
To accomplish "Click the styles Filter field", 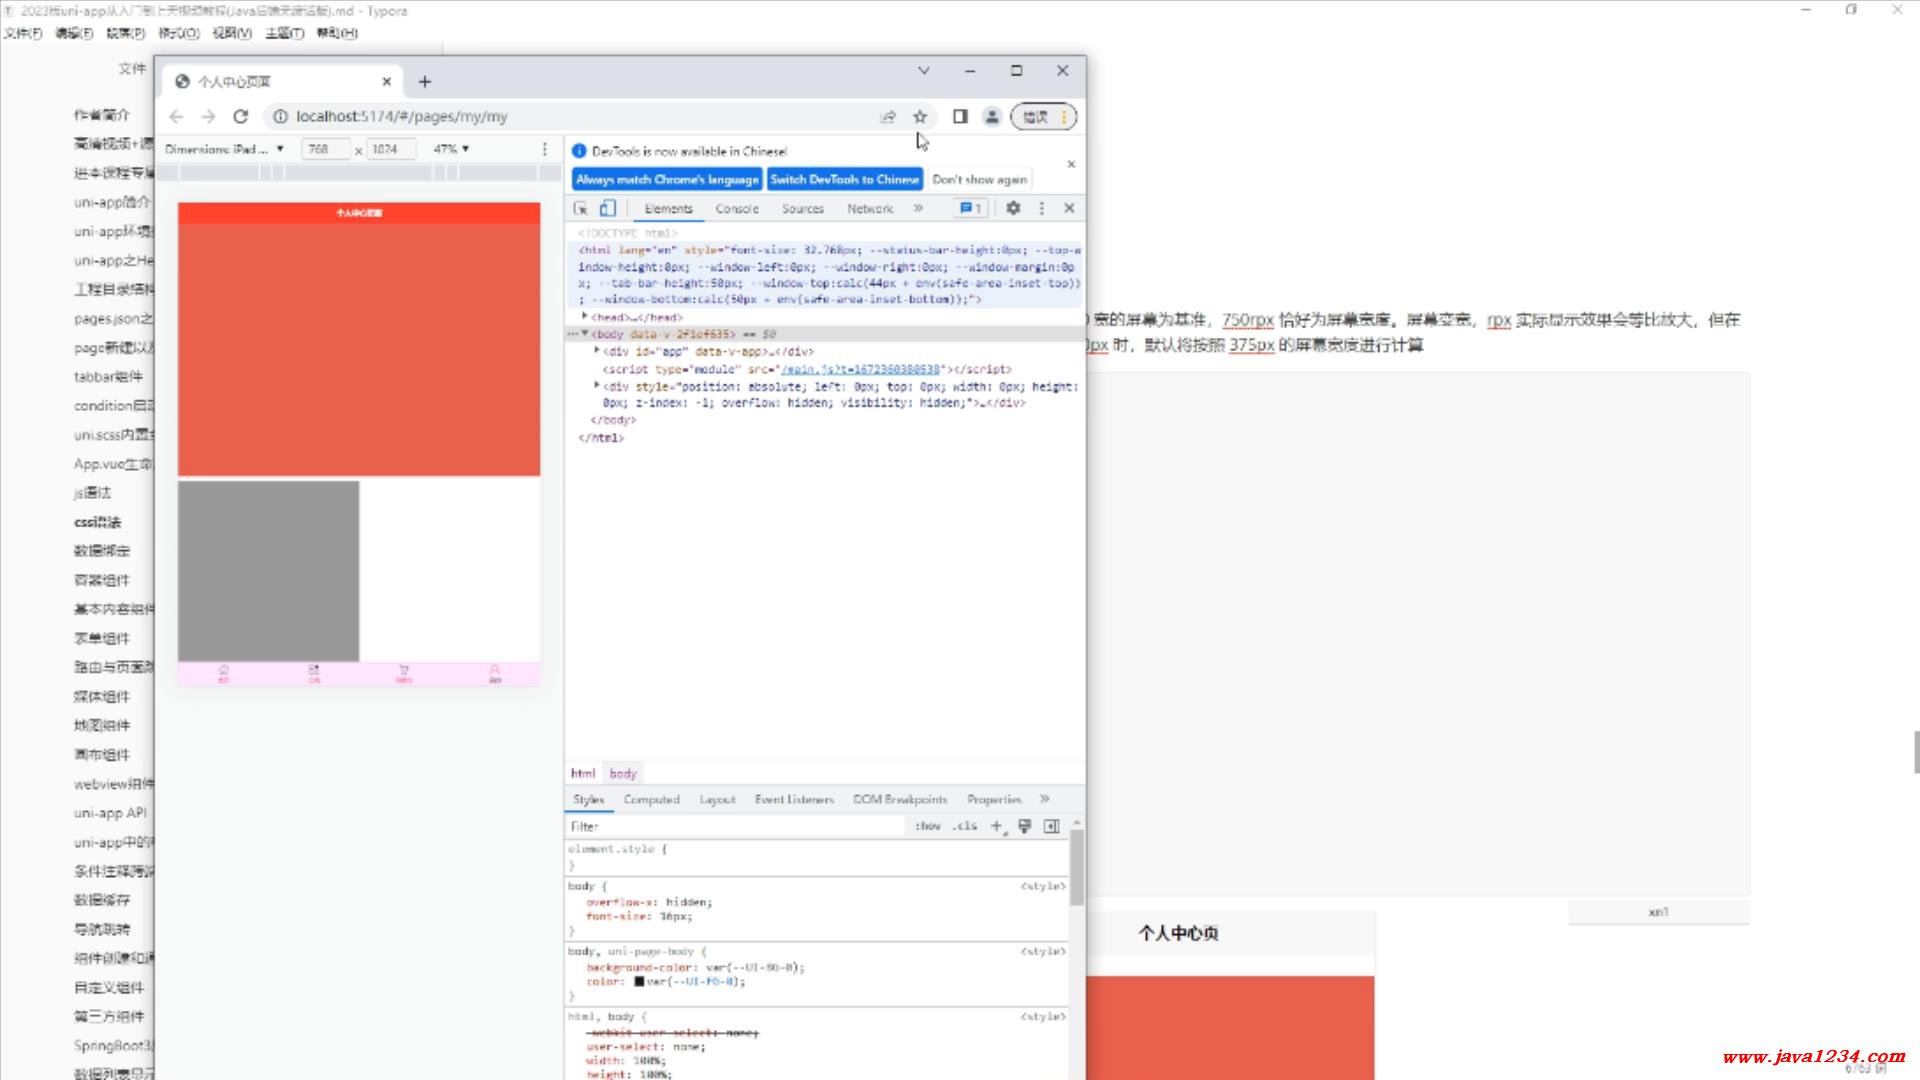I will pyautogui.click(x=735, y=827).
